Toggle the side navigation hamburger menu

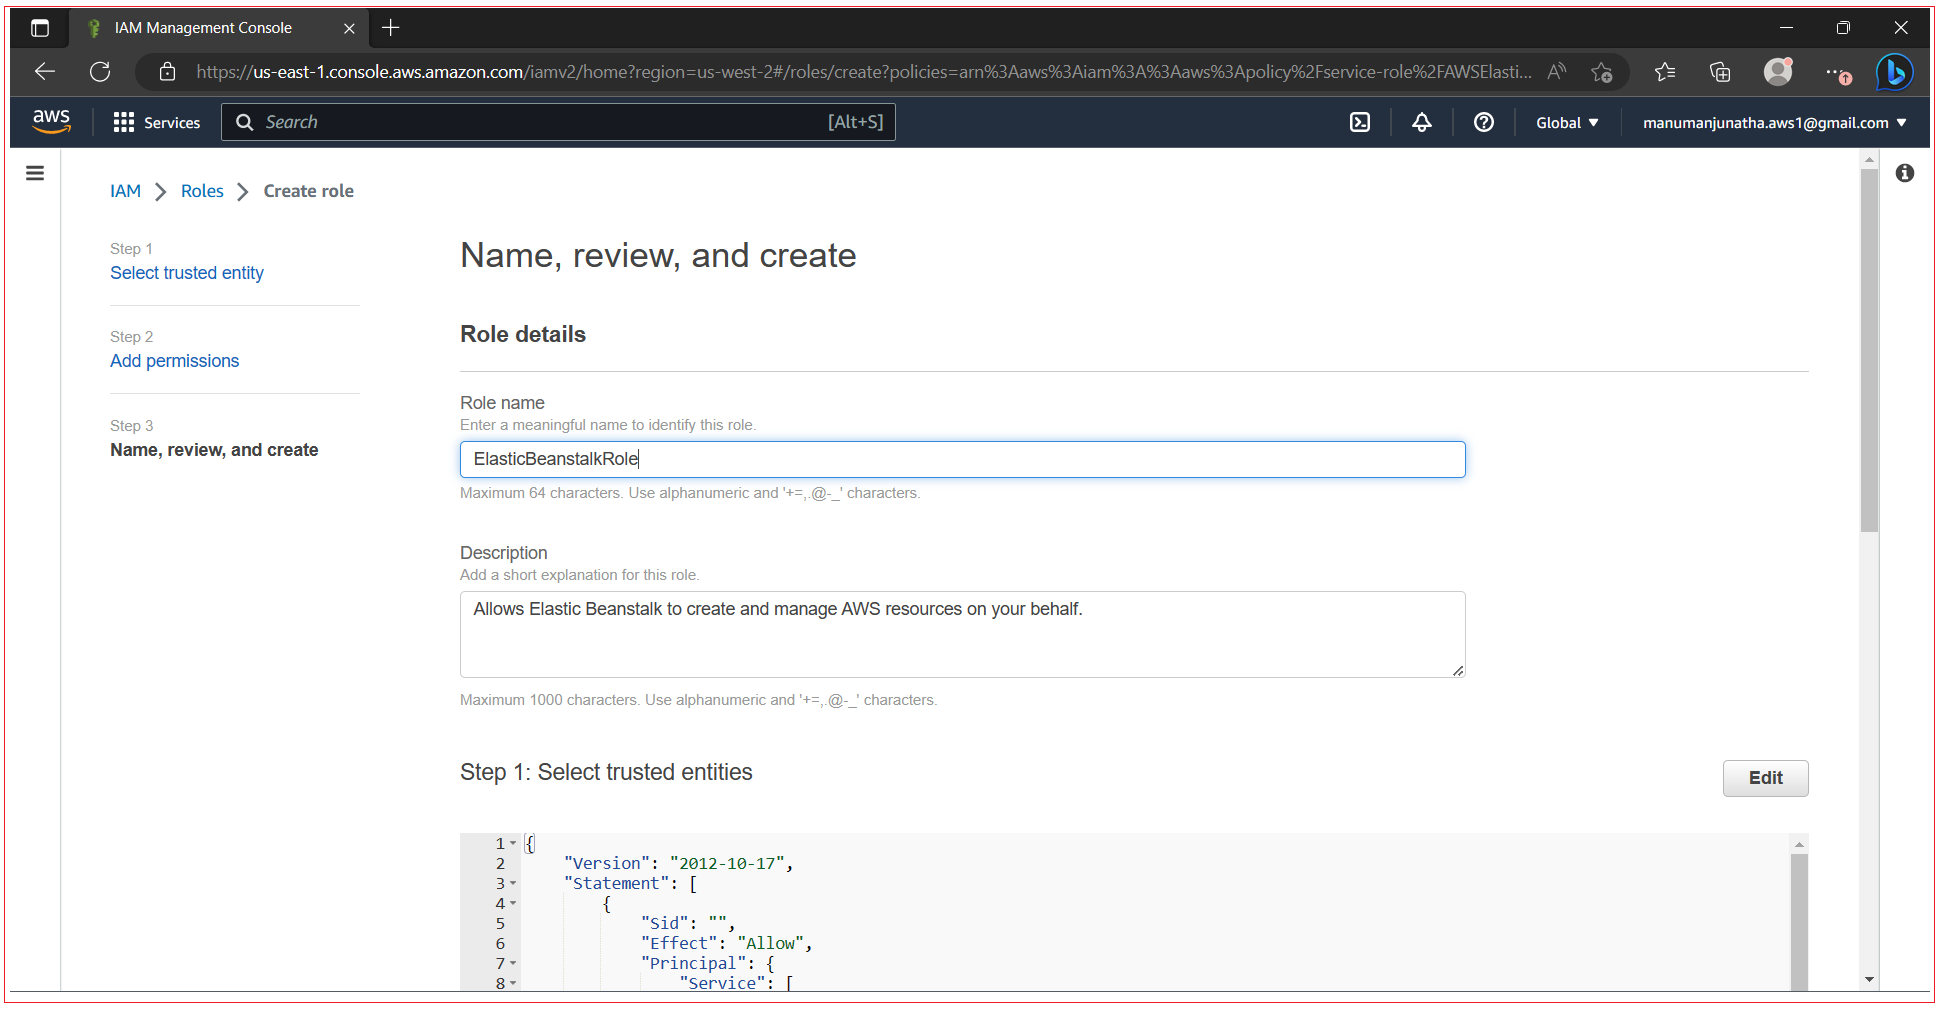tap(35, 173)
